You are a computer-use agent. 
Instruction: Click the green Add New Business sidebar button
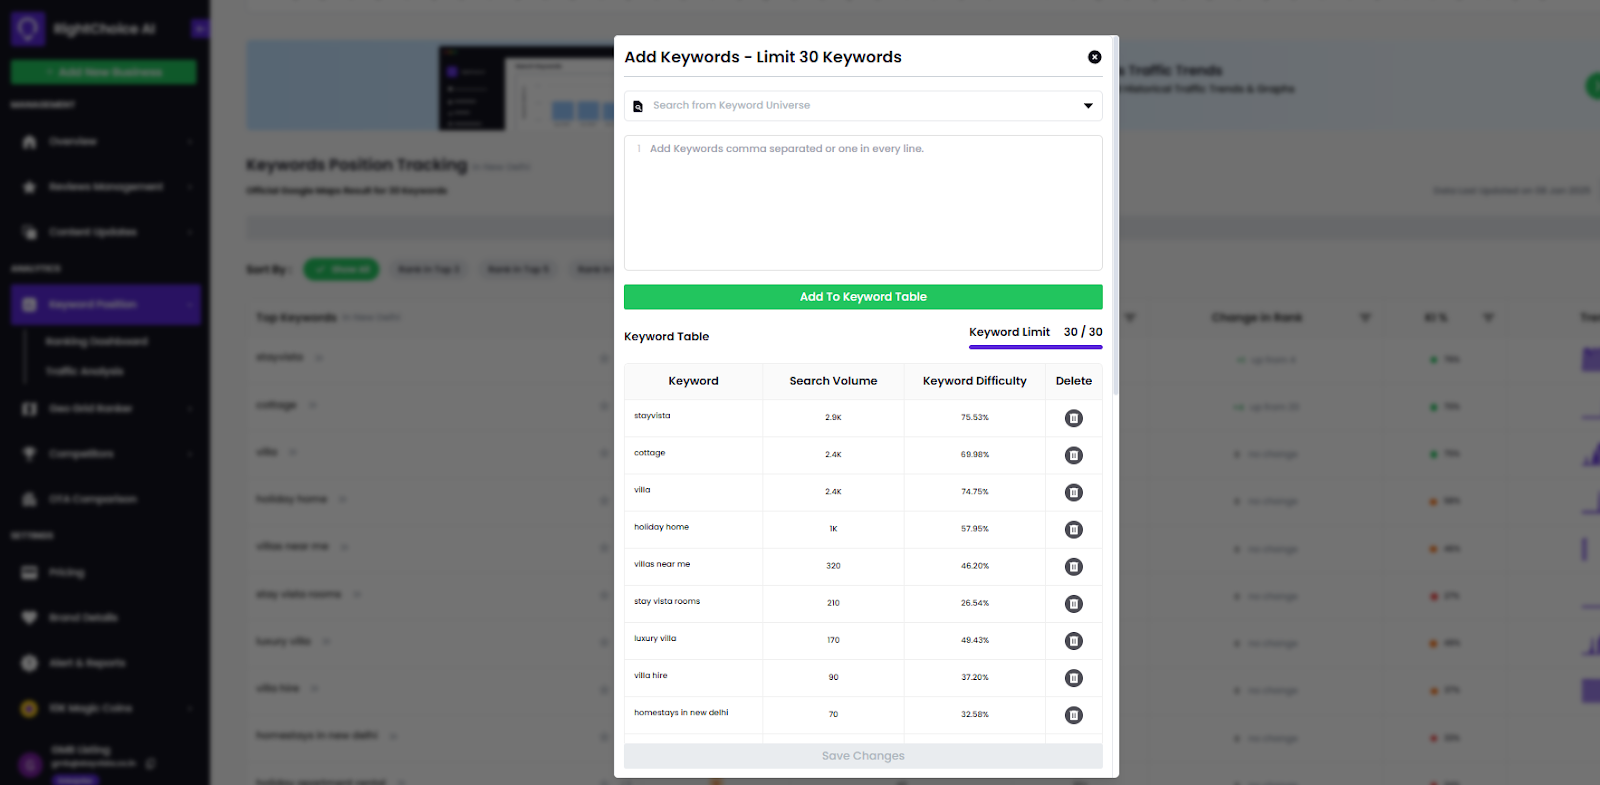tap(104, 72)
